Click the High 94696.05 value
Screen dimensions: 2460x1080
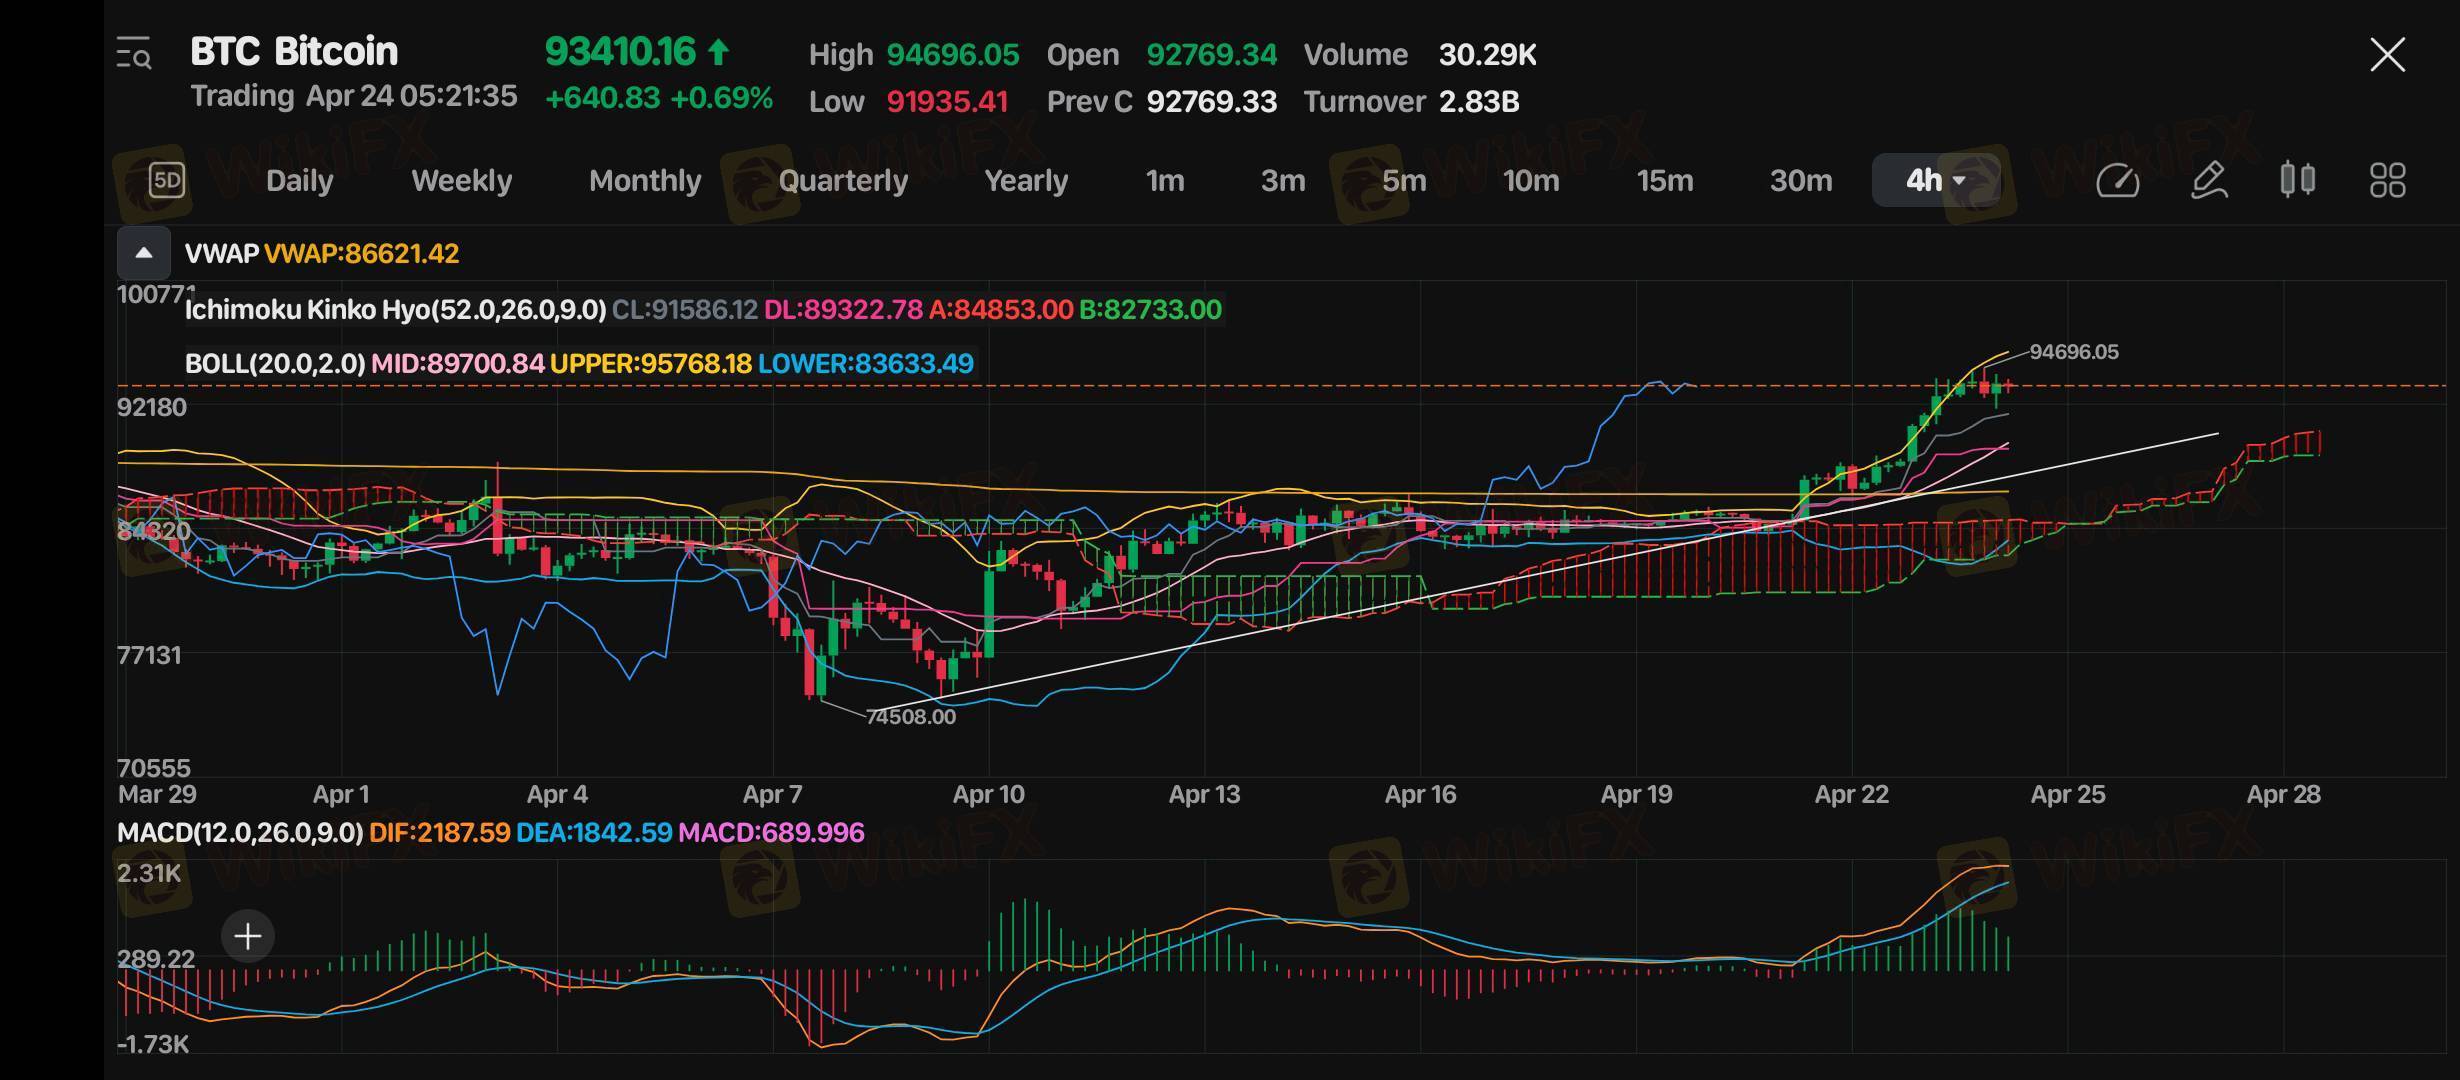pos(953,55)
